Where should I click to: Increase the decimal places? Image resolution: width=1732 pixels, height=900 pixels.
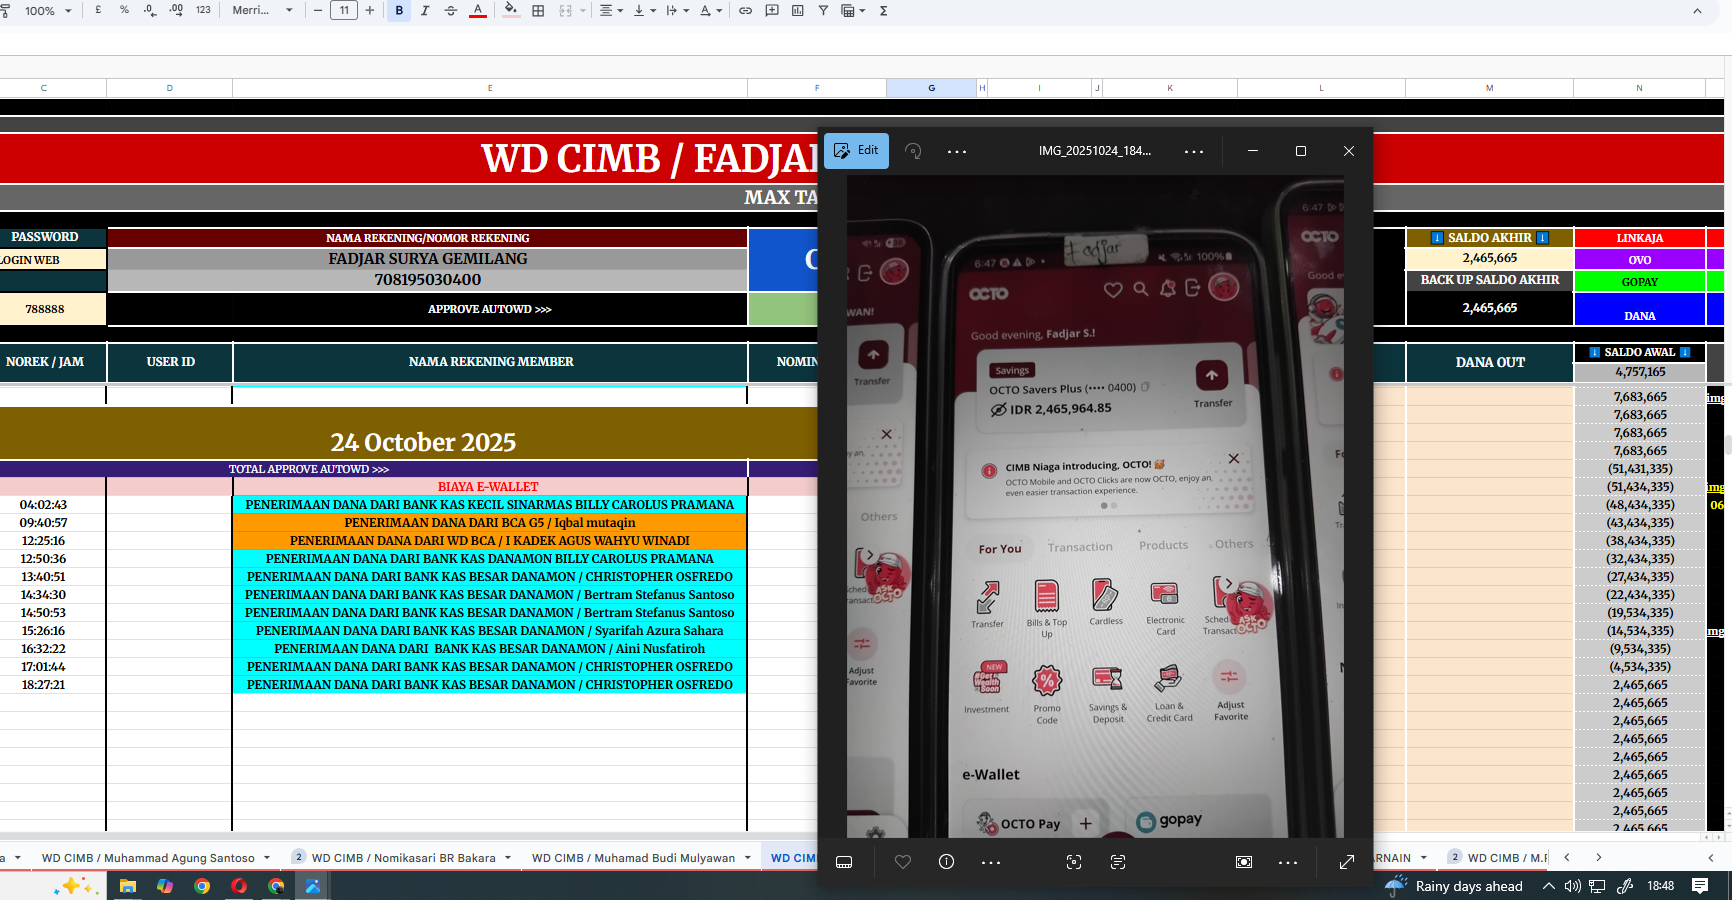pos(176,10)
